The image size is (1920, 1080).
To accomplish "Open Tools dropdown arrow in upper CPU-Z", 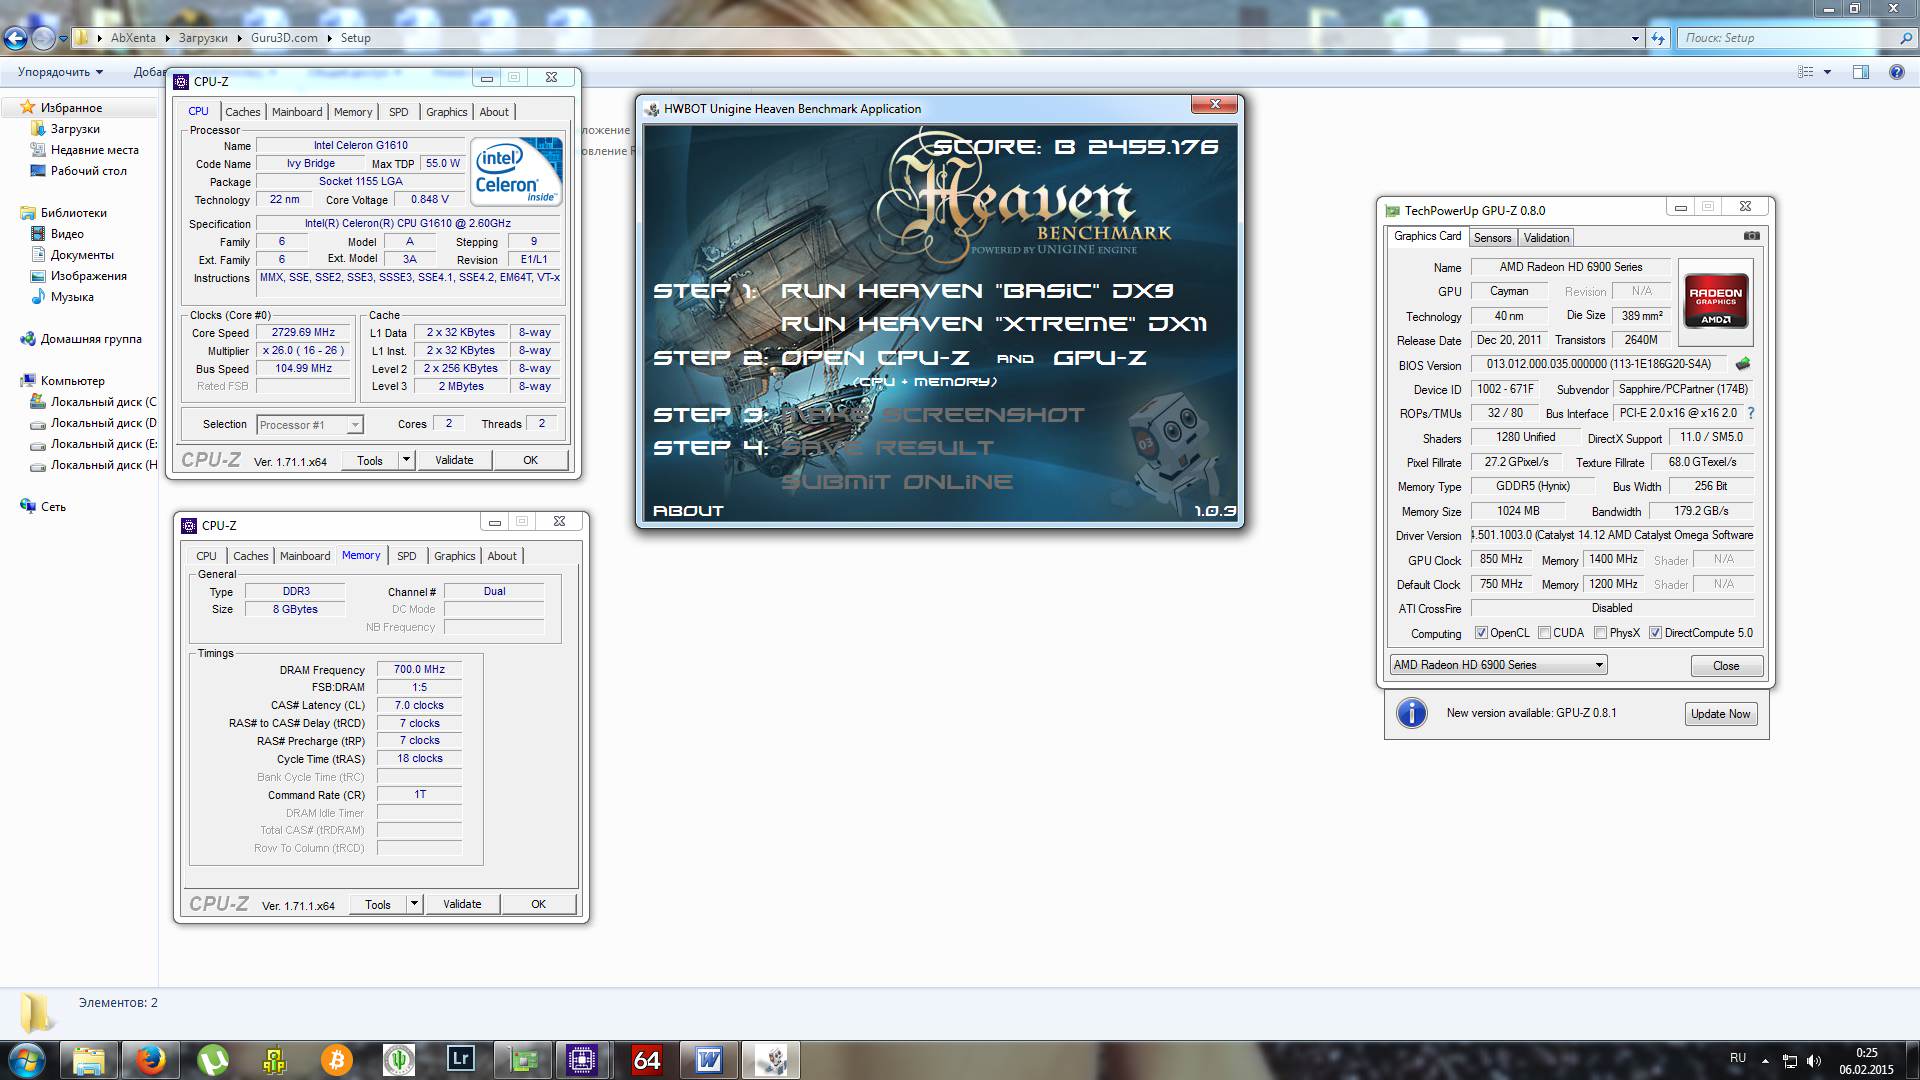I will 406,460.
